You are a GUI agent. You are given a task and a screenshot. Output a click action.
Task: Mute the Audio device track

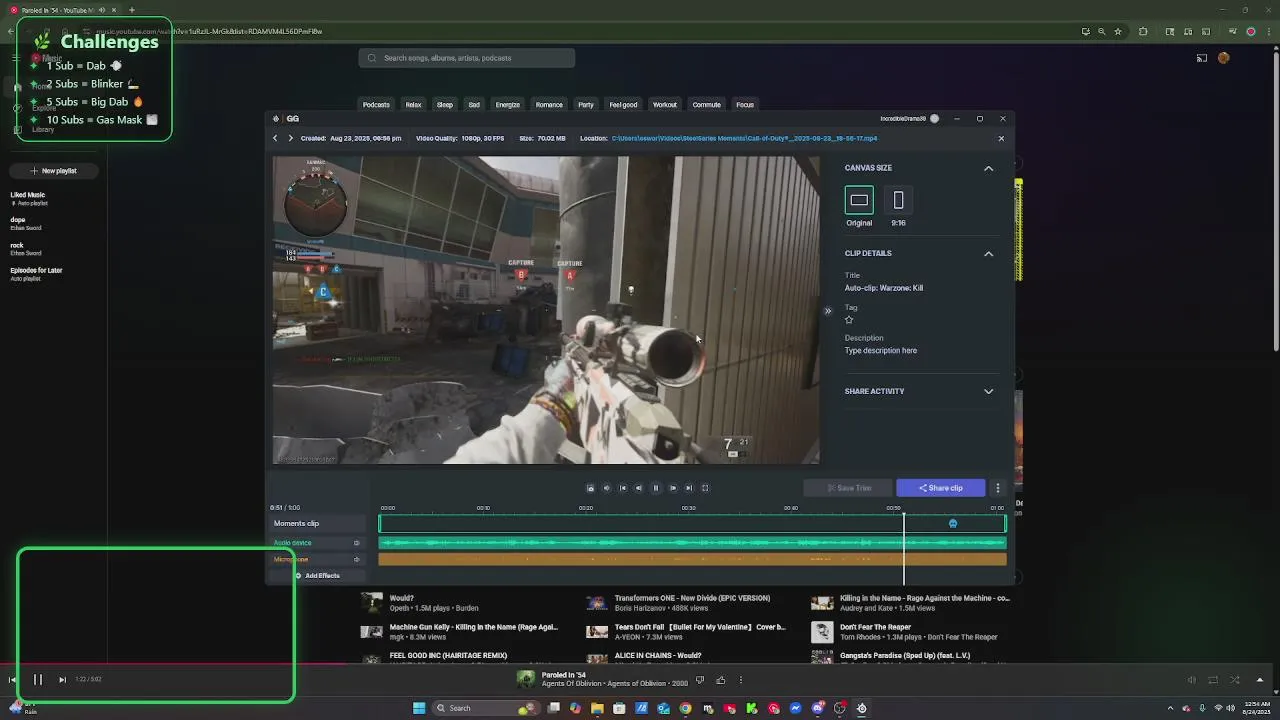coord(356,543)
